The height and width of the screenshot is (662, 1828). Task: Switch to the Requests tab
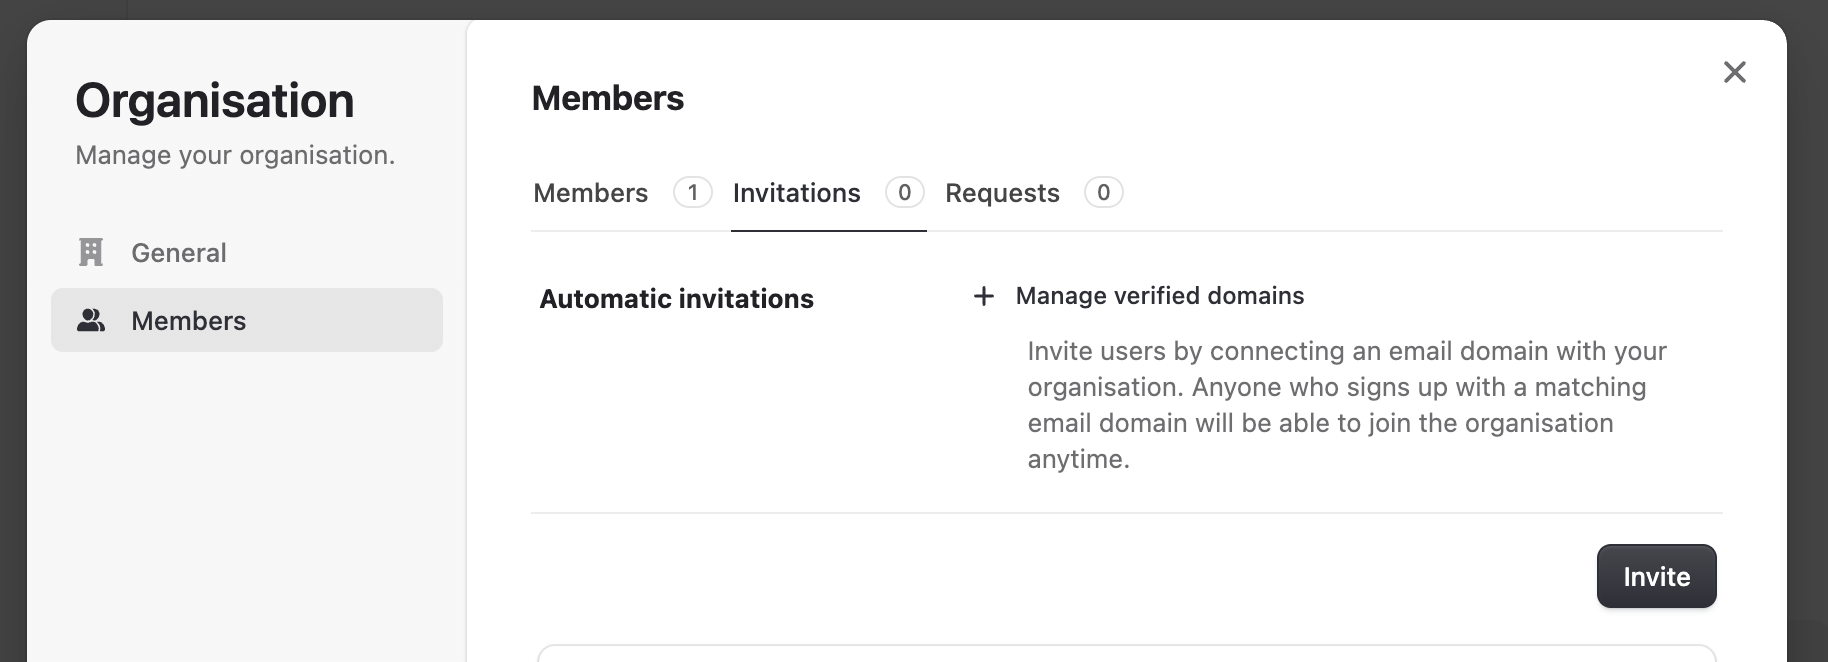point(1034,193)
